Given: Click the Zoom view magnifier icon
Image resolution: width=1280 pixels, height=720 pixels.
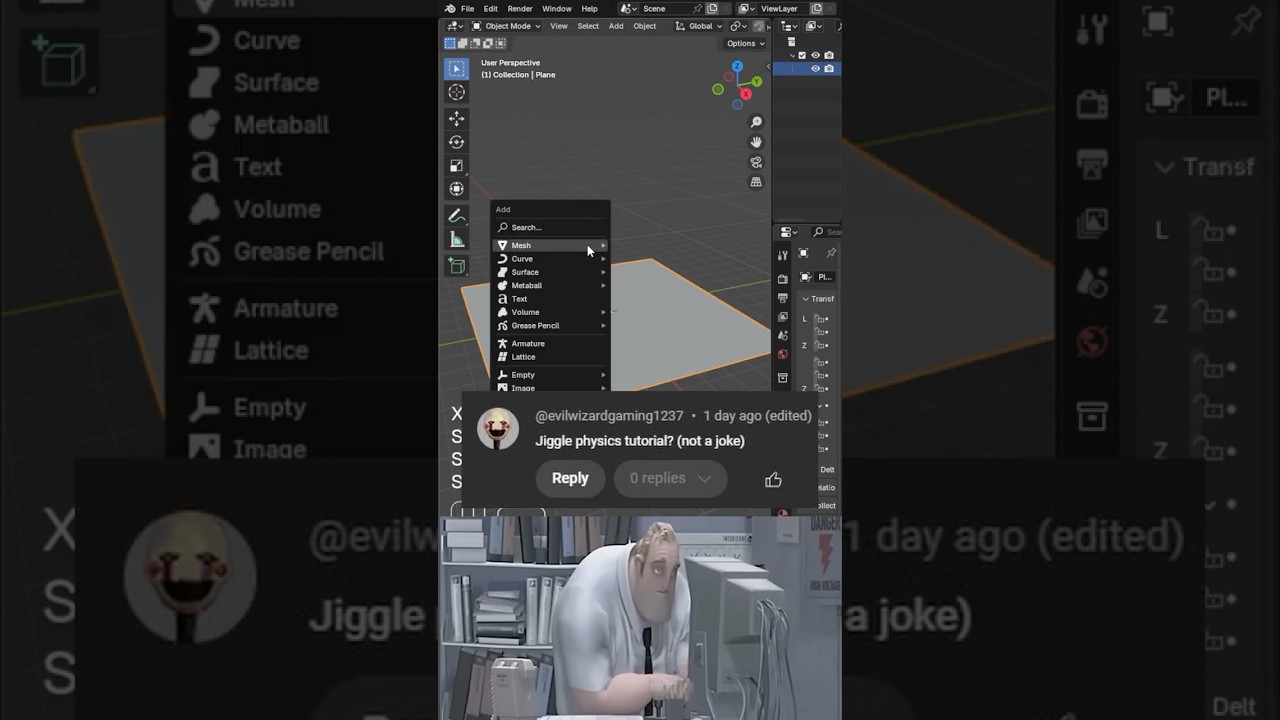Looking at the screenshot, I should [756, 122].
